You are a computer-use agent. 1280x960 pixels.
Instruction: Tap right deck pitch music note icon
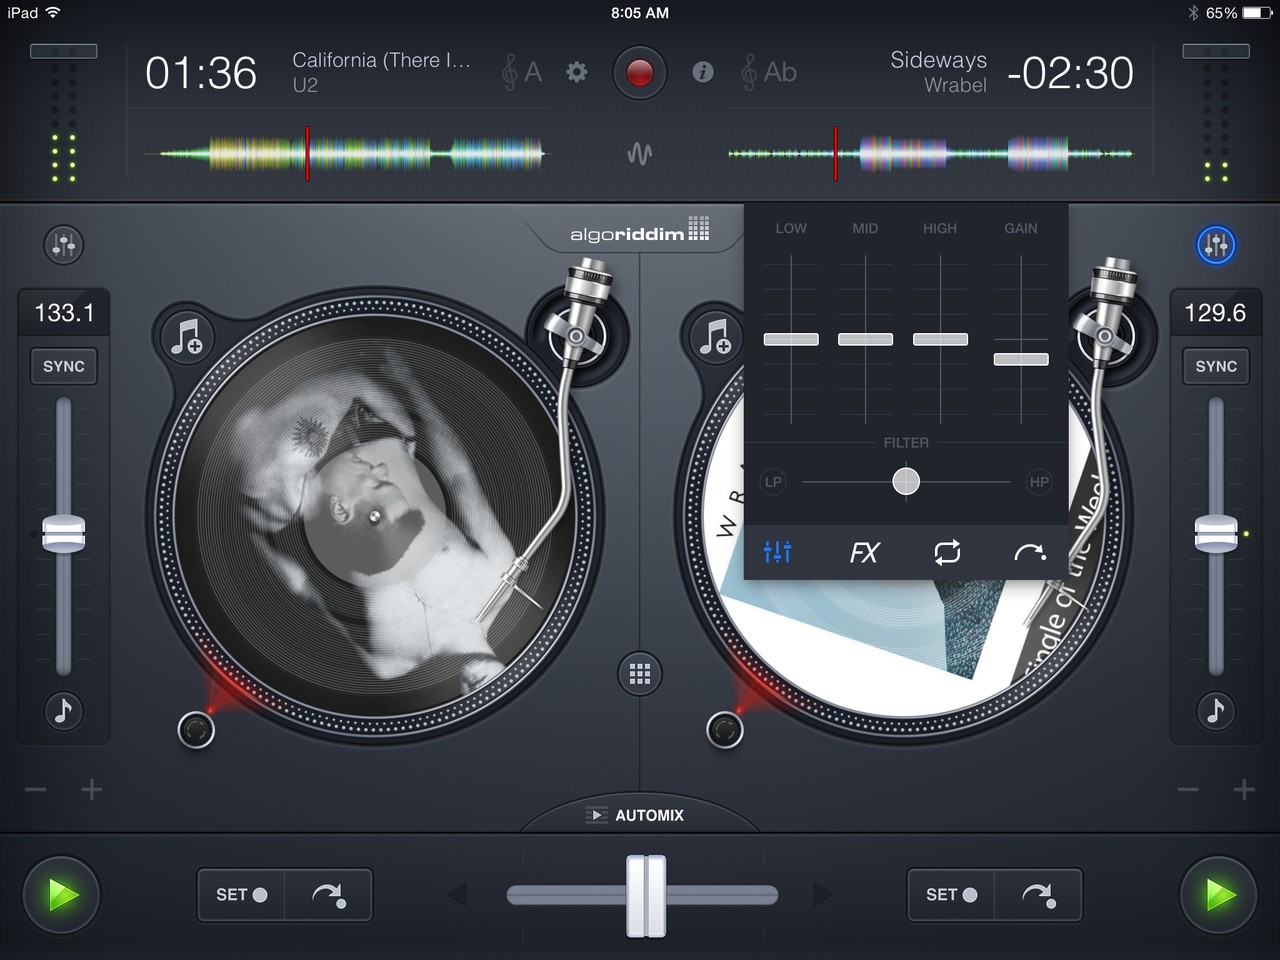point(1216,710)
